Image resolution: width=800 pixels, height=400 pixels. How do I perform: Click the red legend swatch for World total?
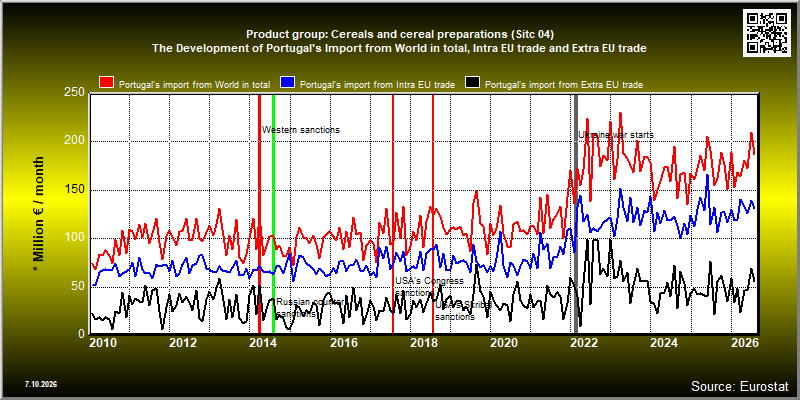pyautogui.click(x=106, y=83)
